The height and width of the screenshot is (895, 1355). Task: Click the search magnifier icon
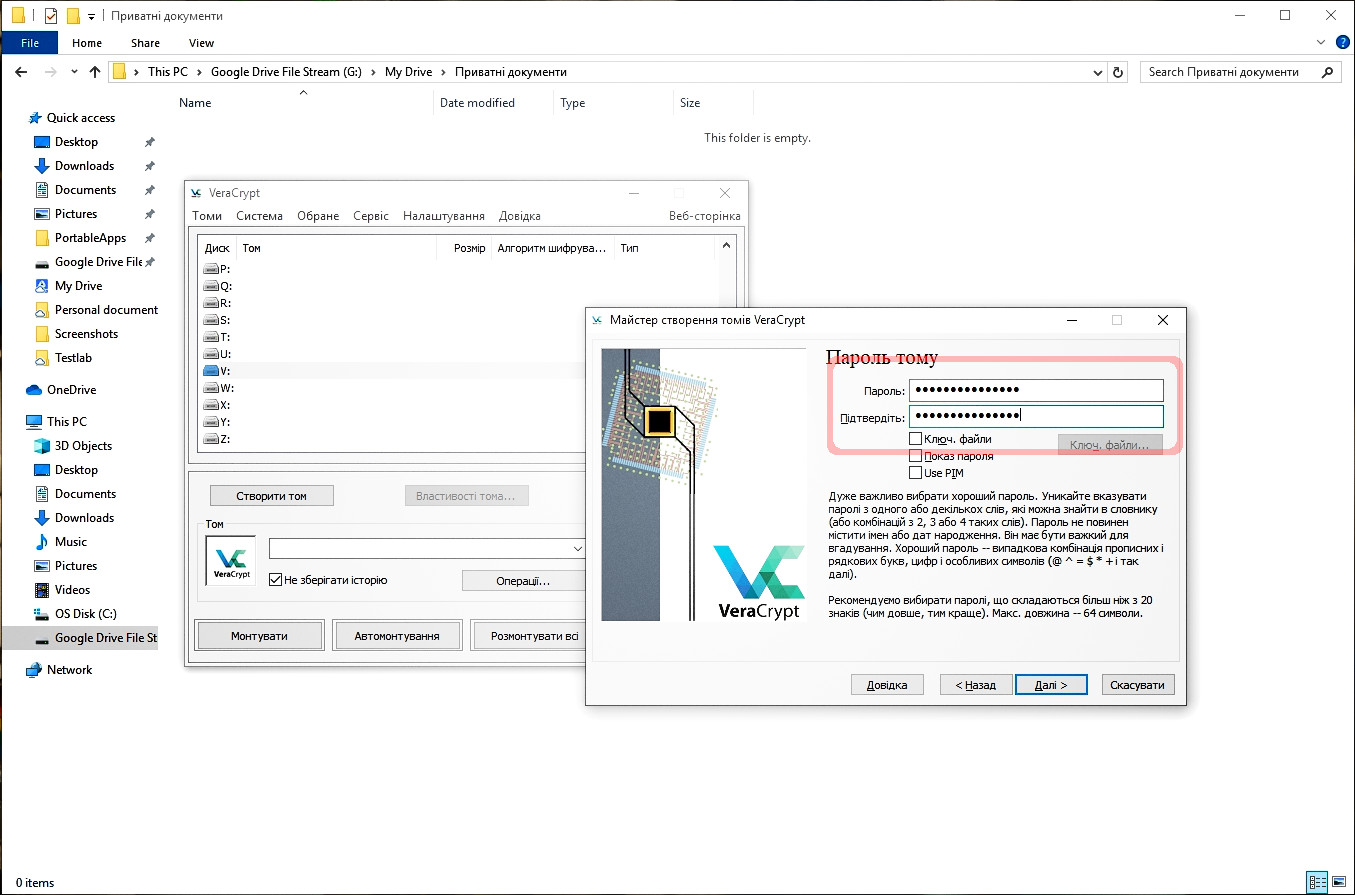click(1328, 72)
